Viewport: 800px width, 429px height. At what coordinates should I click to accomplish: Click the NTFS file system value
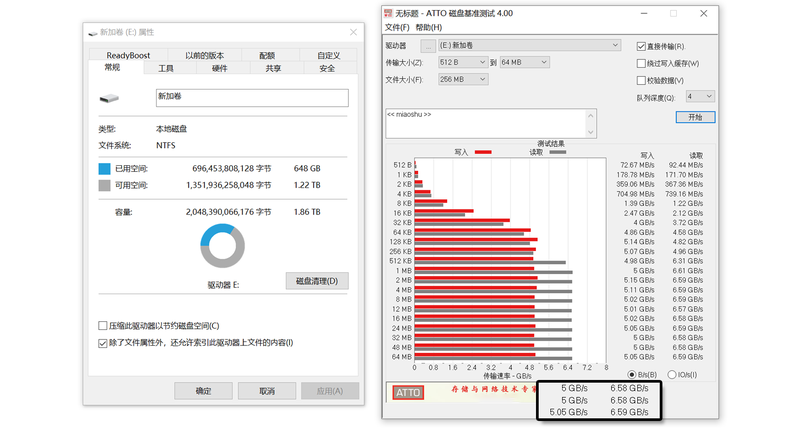click(x=166, y=145)
